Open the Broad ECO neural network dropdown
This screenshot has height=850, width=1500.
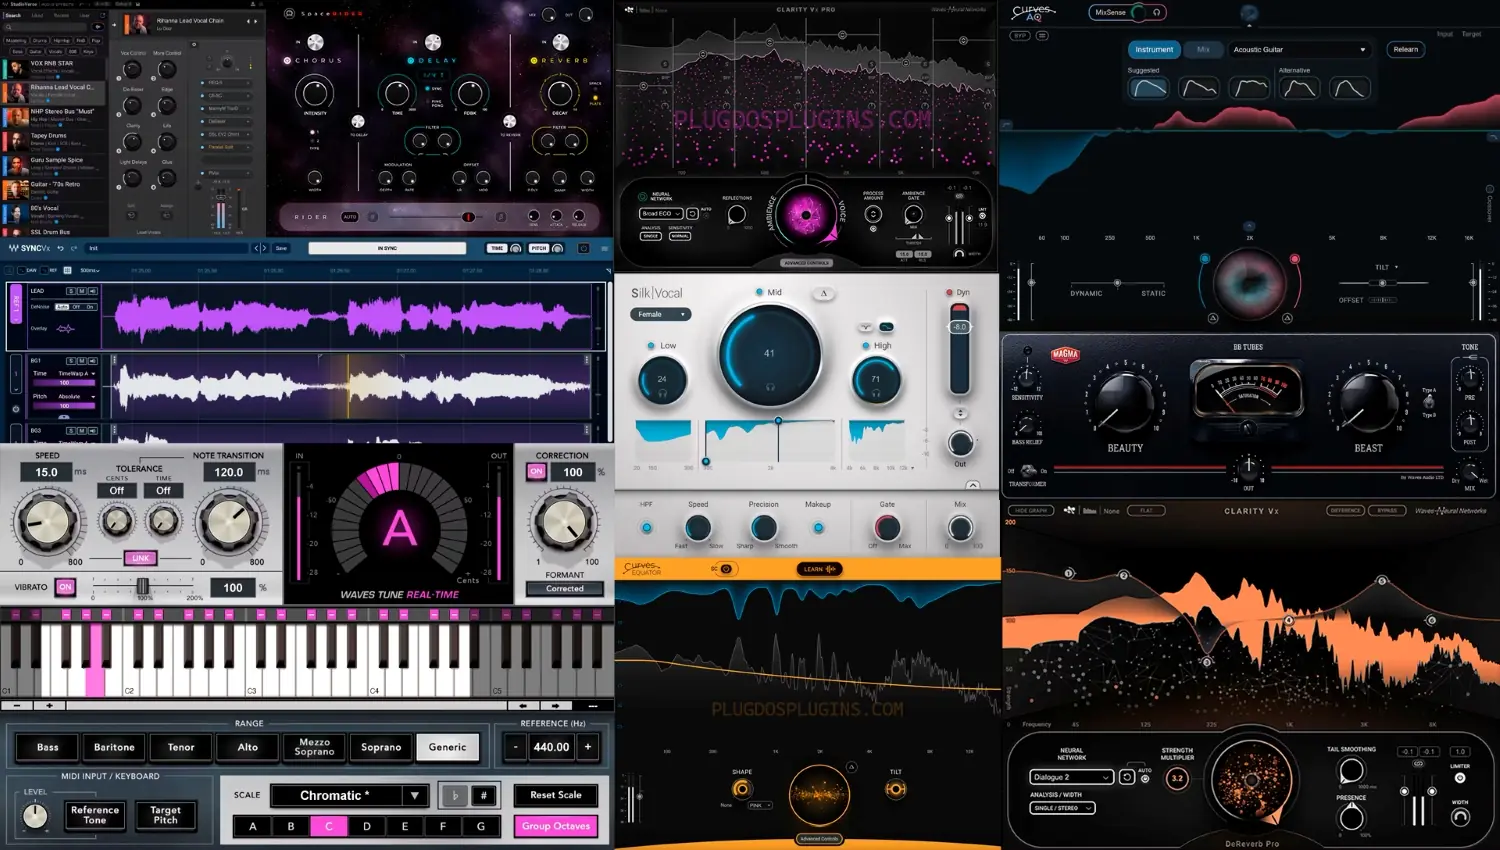(661, 214)
